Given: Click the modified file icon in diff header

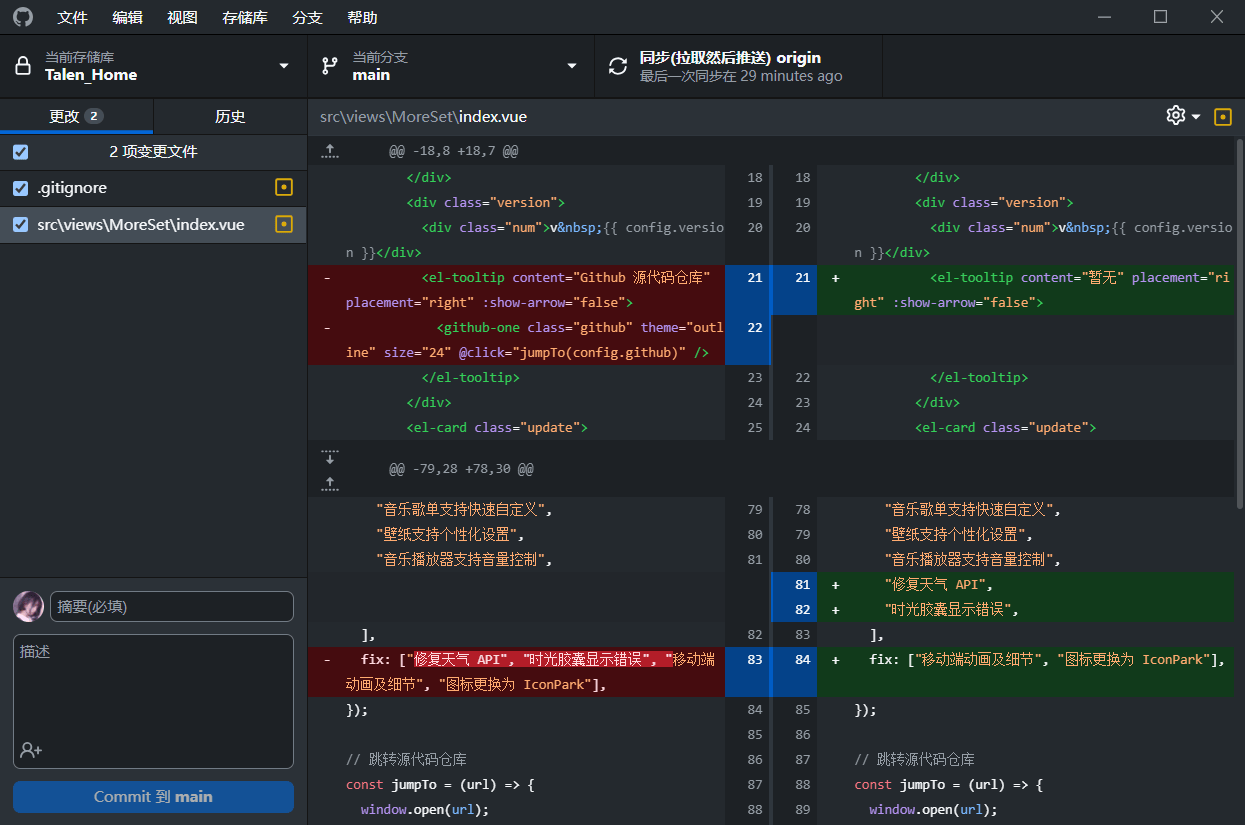Looking at the screenshot, I should click(1222, 117).
